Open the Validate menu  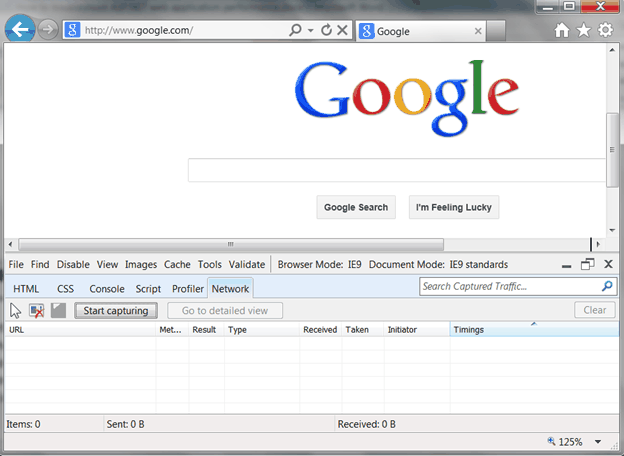click(247, 265)
